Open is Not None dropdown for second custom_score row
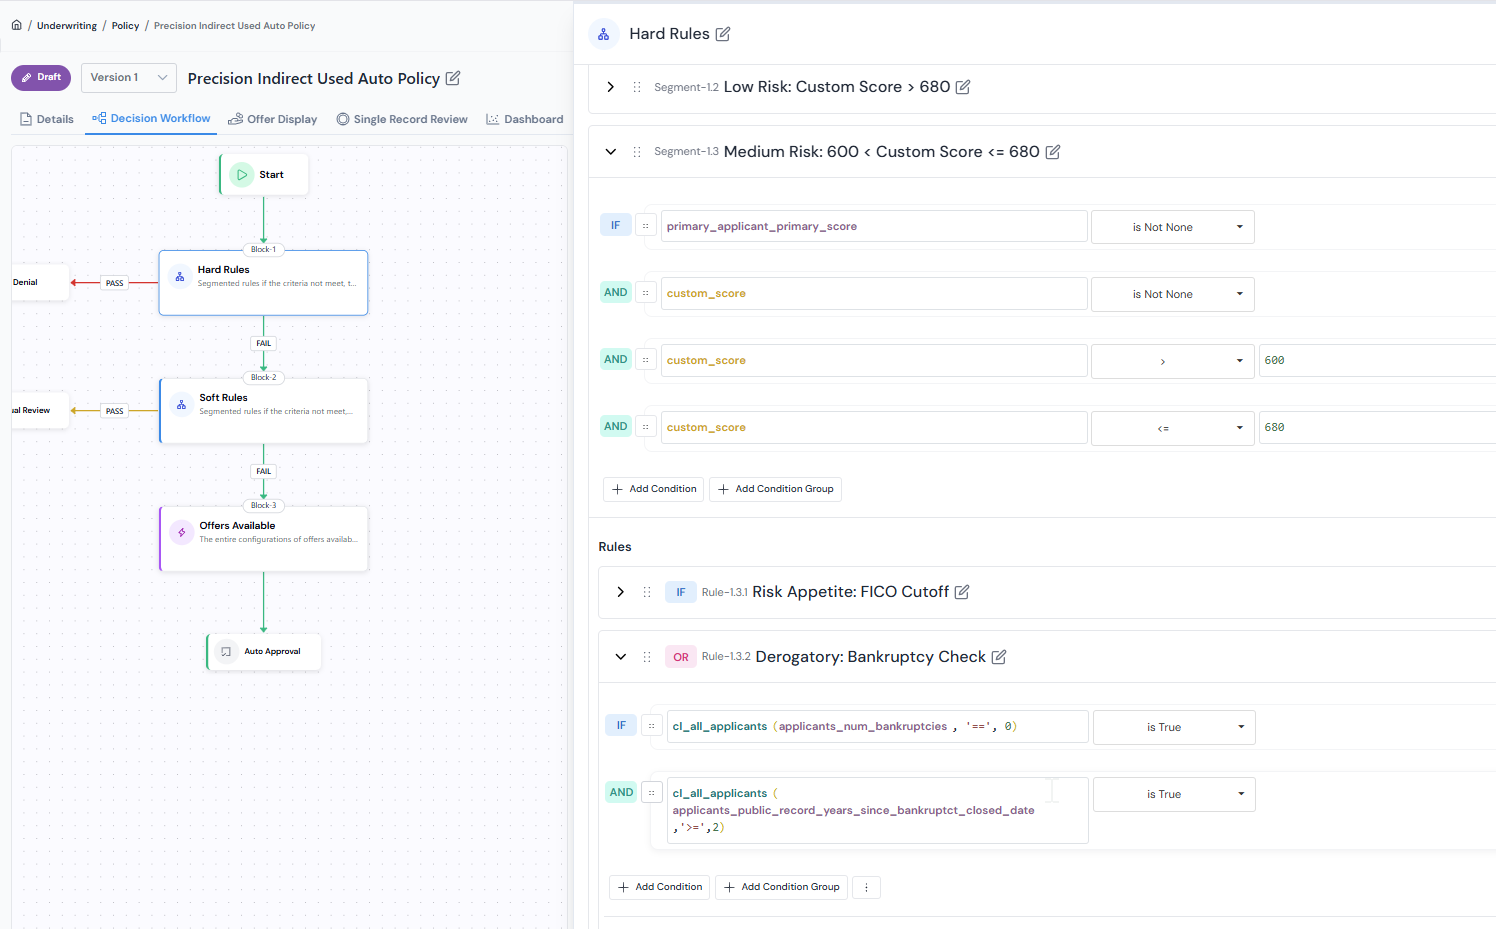Image resolution: width=1496 pixels, height=929 pixels. 1172,294
